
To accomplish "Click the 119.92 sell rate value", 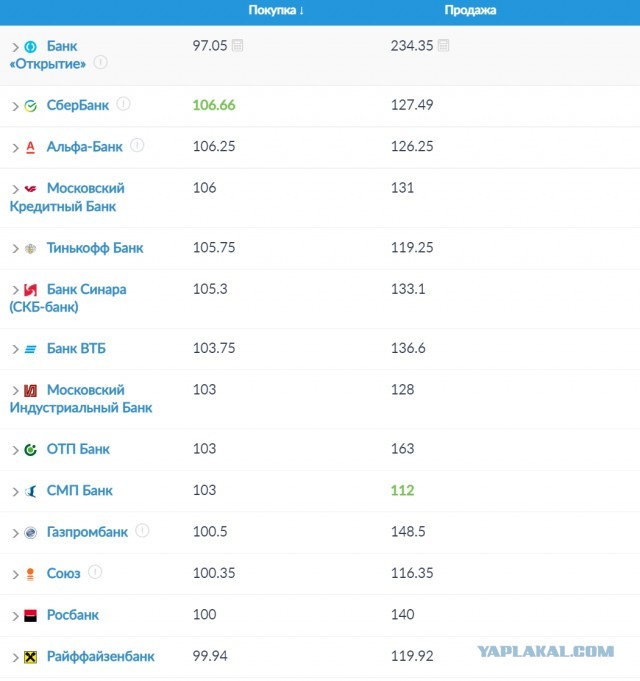I will click(x=412, y=656).
